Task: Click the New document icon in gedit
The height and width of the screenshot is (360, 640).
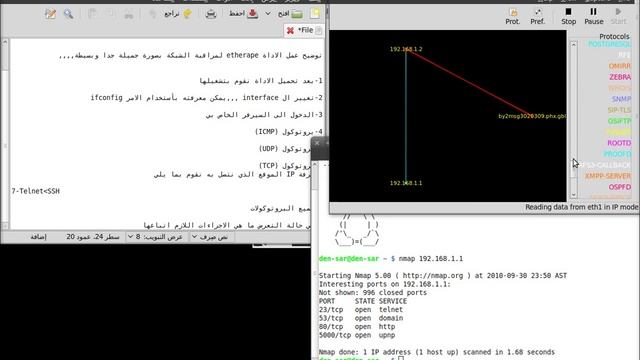Action: 315,13
